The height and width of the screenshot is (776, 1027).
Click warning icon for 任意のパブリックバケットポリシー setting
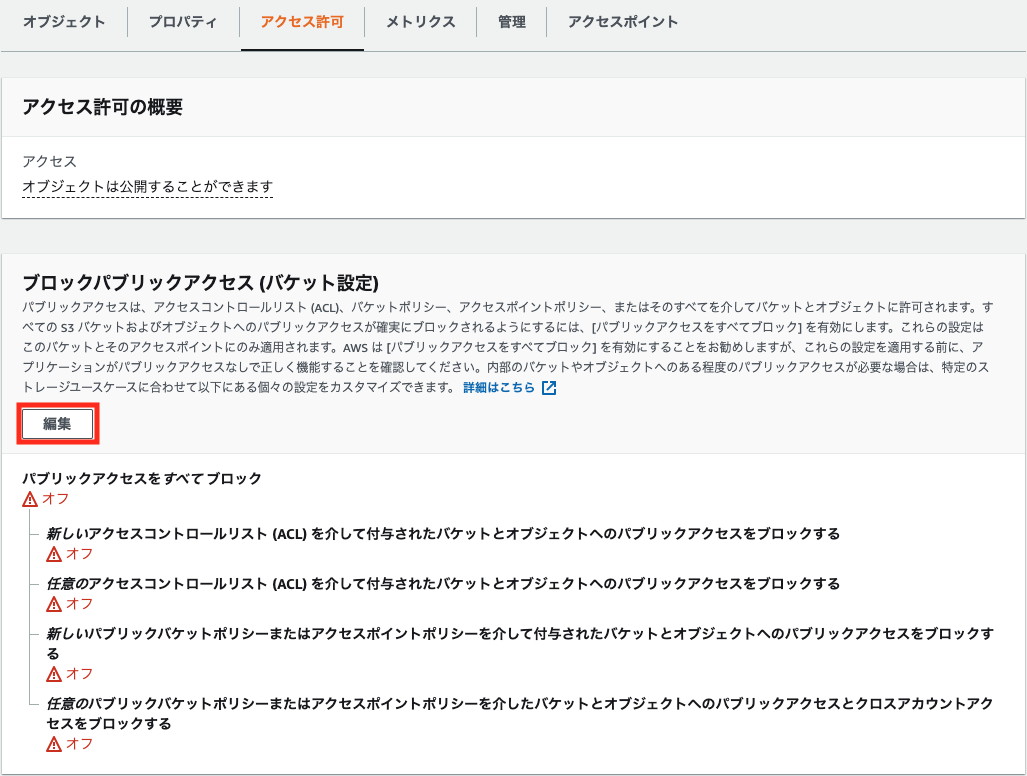53,741
